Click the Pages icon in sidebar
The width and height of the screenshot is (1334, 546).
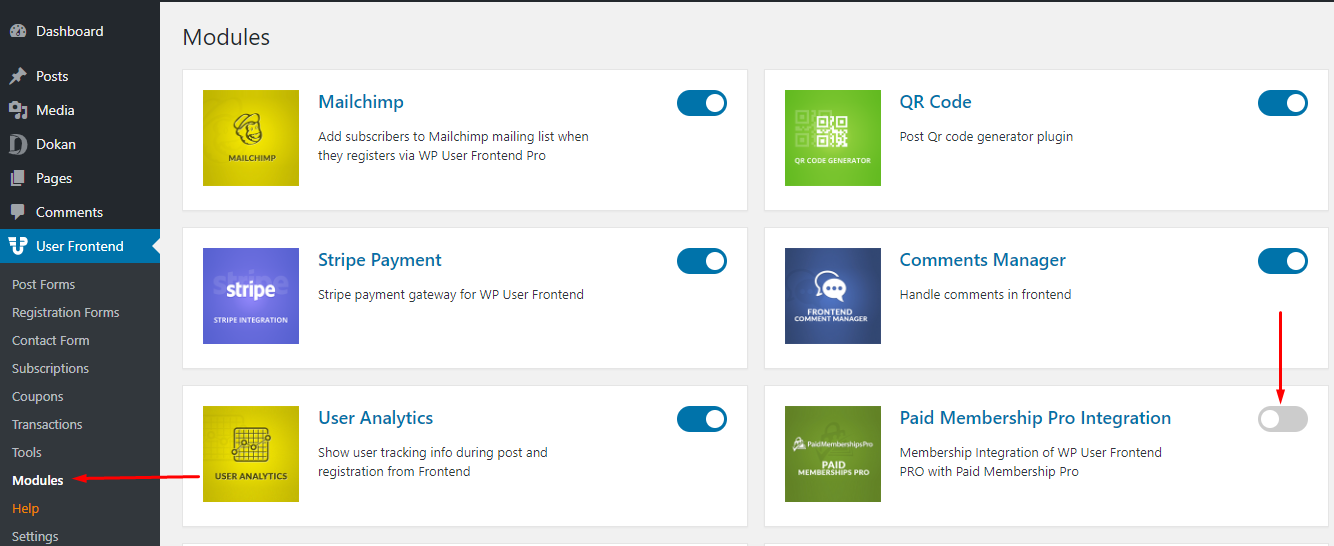point(18,178)
